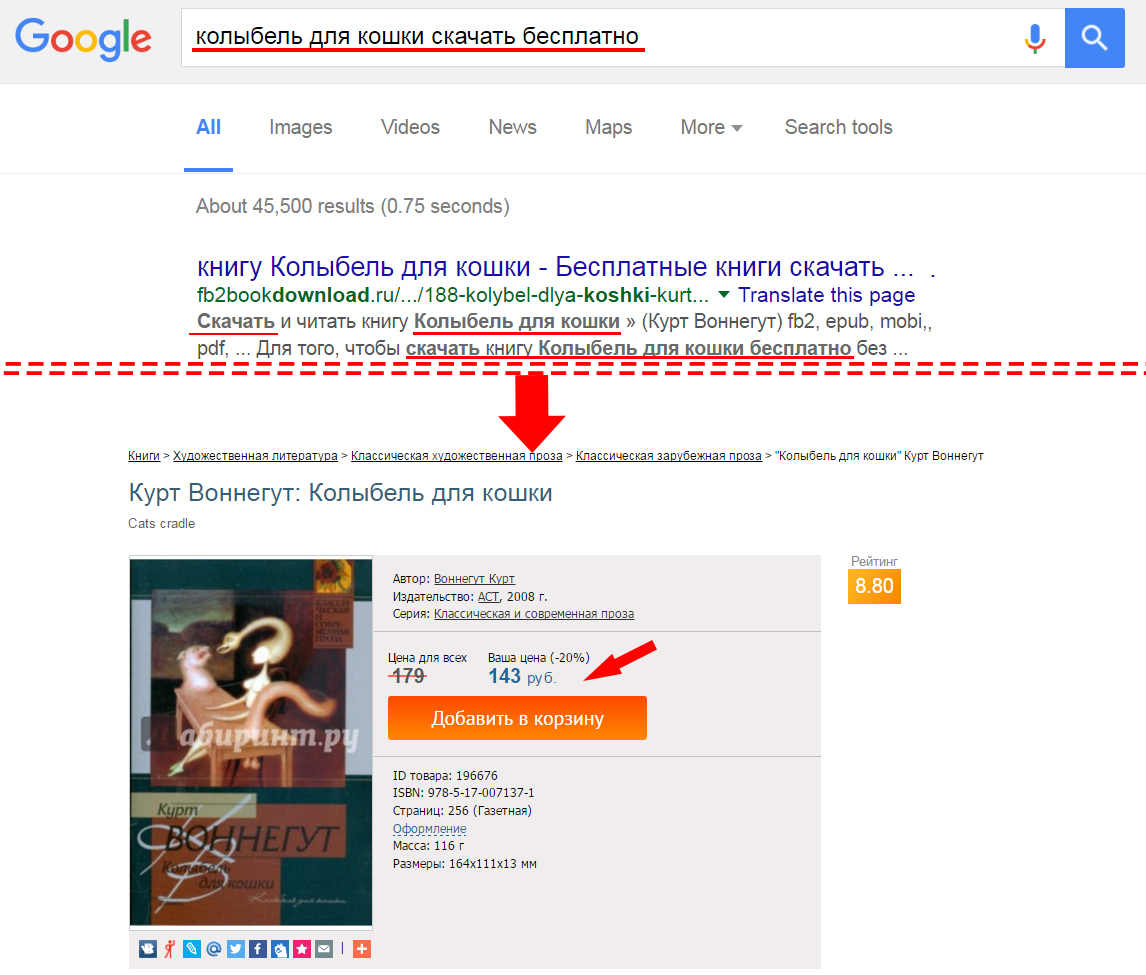This screenshot has width=1146, height=975.
Task: Click the voice search microphone icon
Action: click(1034, 38)
